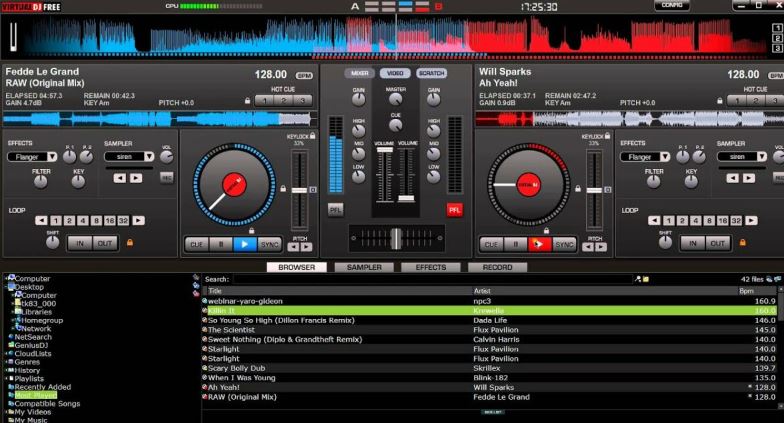
Task: Click the left deck loop IN button
Action: pyautogui.click(x=80, y=243)
